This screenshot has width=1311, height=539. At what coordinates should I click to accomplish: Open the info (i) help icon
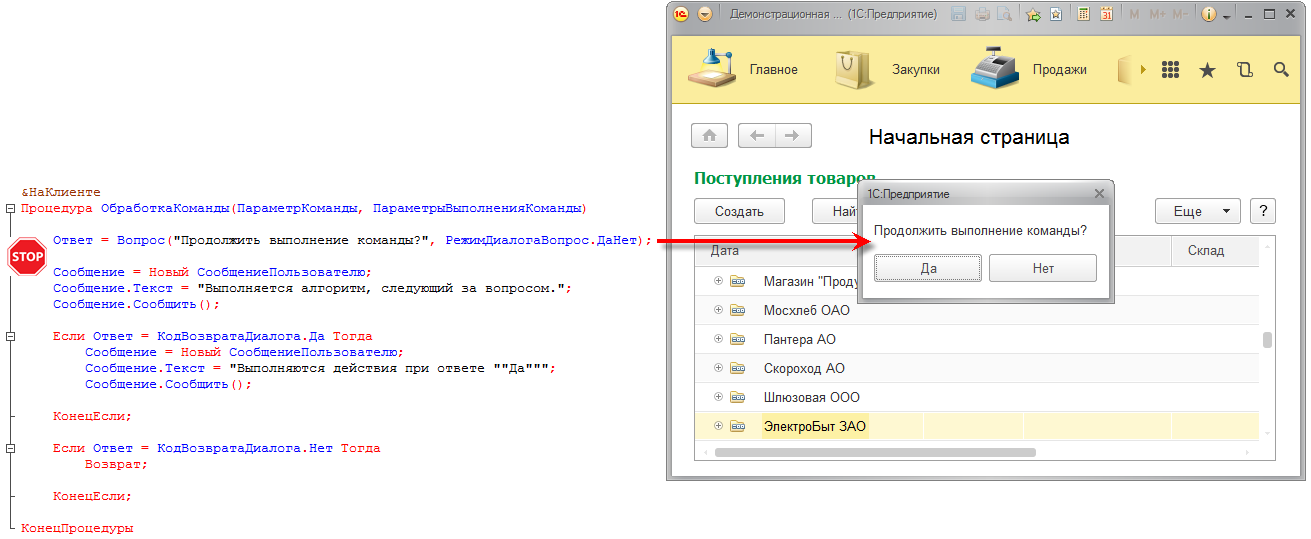coord(1208,14)
